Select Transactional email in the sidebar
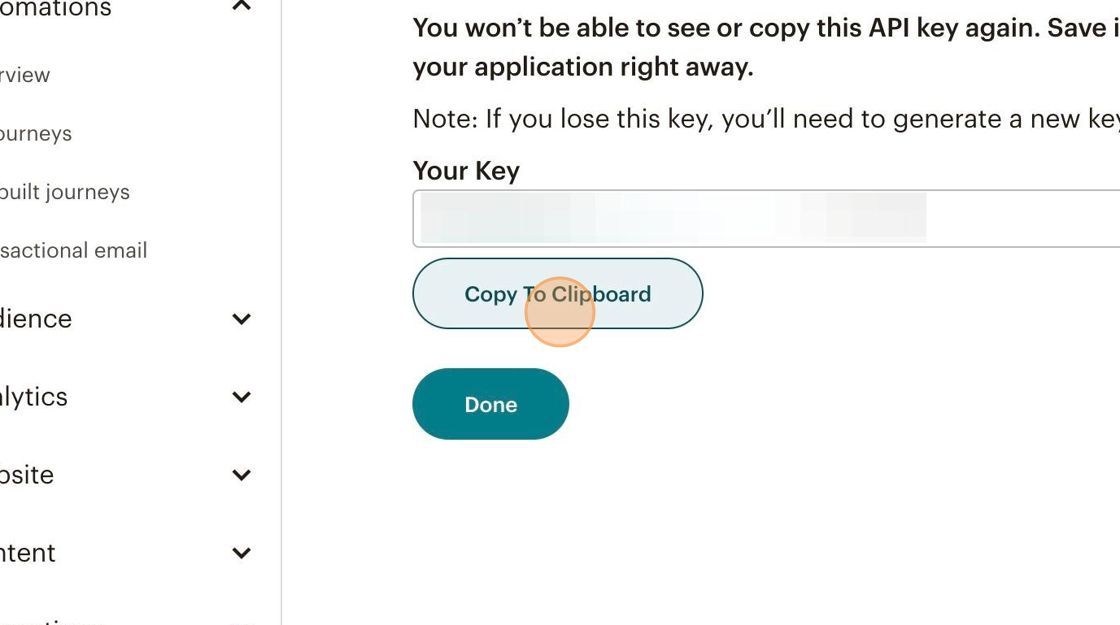 click(73, 251)
